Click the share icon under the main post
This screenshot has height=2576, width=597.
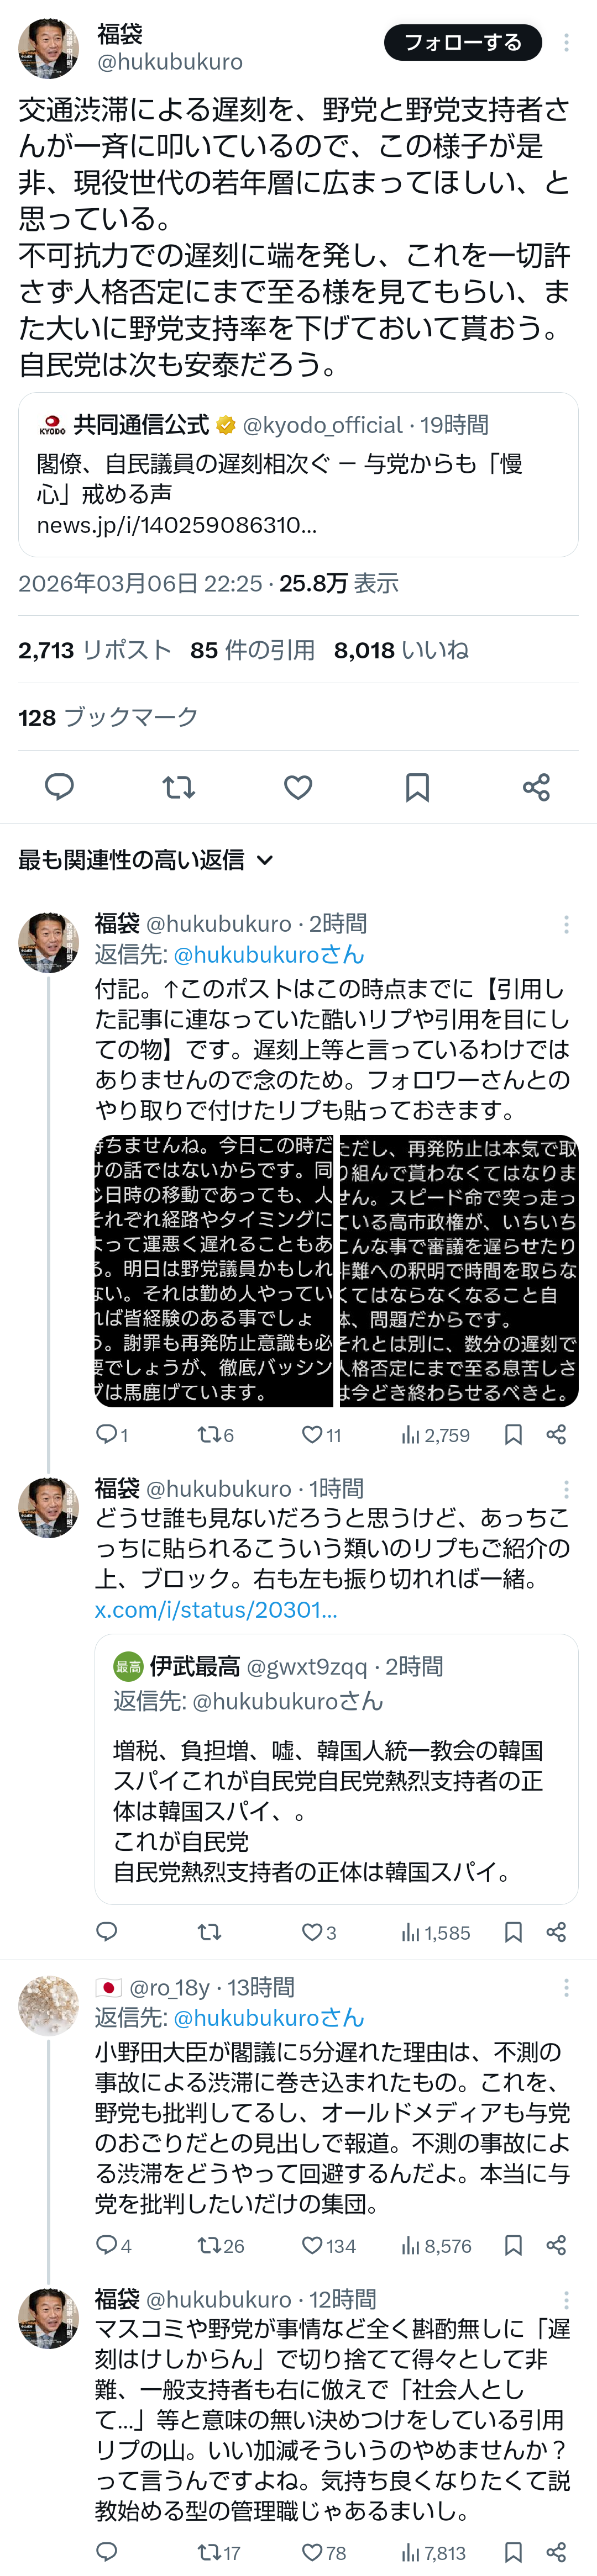point(536,787)
